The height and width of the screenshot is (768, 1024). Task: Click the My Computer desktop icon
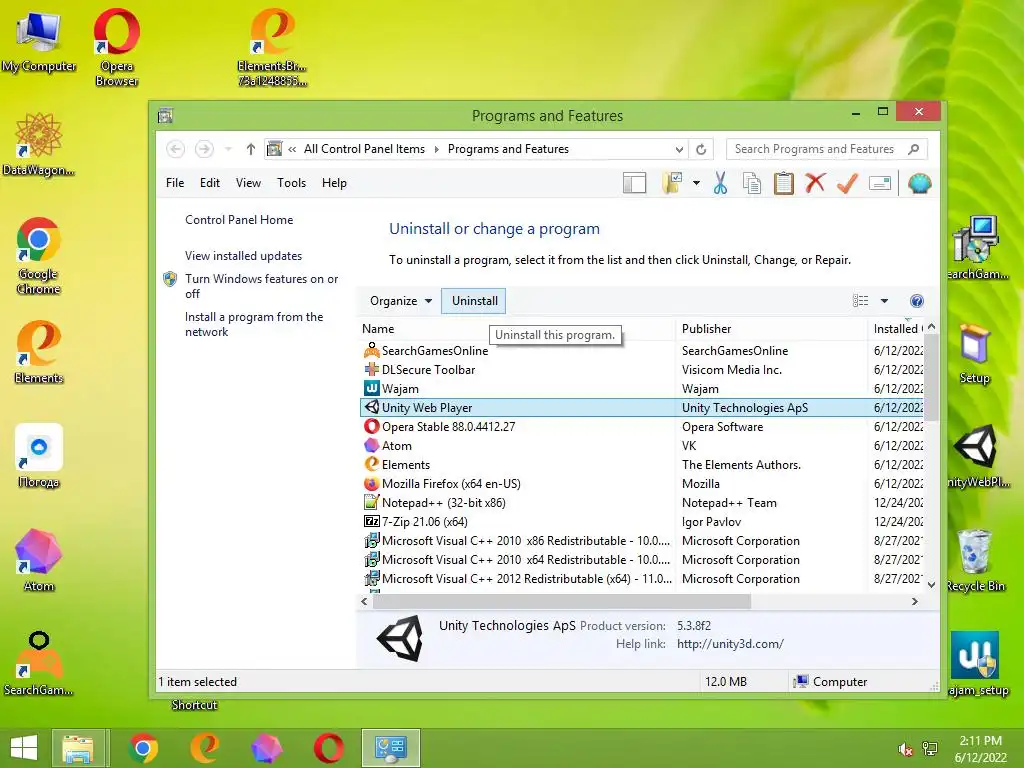click(38, 40)
